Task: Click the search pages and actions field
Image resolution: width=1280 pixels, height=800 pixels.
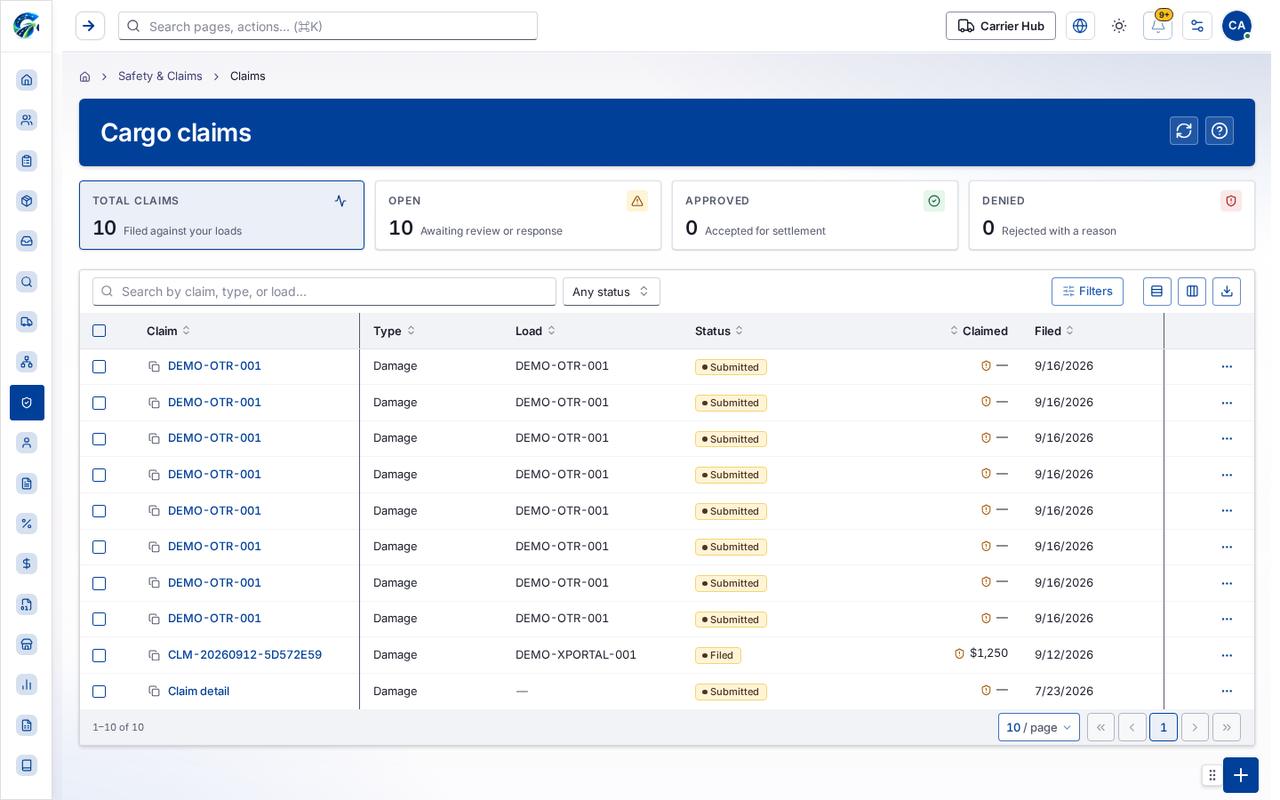Action: coord(328,26)
